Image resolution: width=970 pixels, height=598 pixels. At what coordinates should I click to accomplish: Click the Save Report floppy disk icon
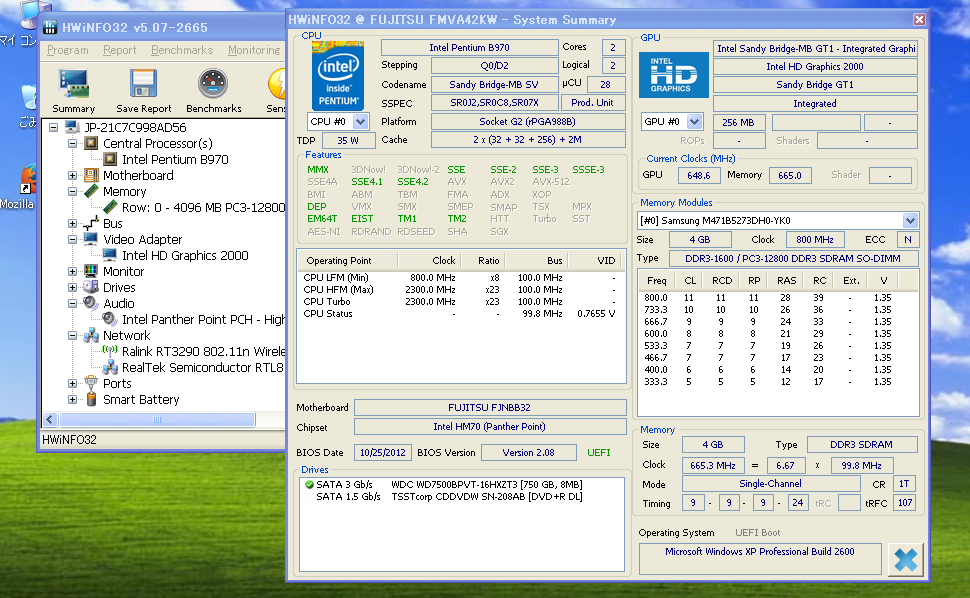click(x=143, y=84)
